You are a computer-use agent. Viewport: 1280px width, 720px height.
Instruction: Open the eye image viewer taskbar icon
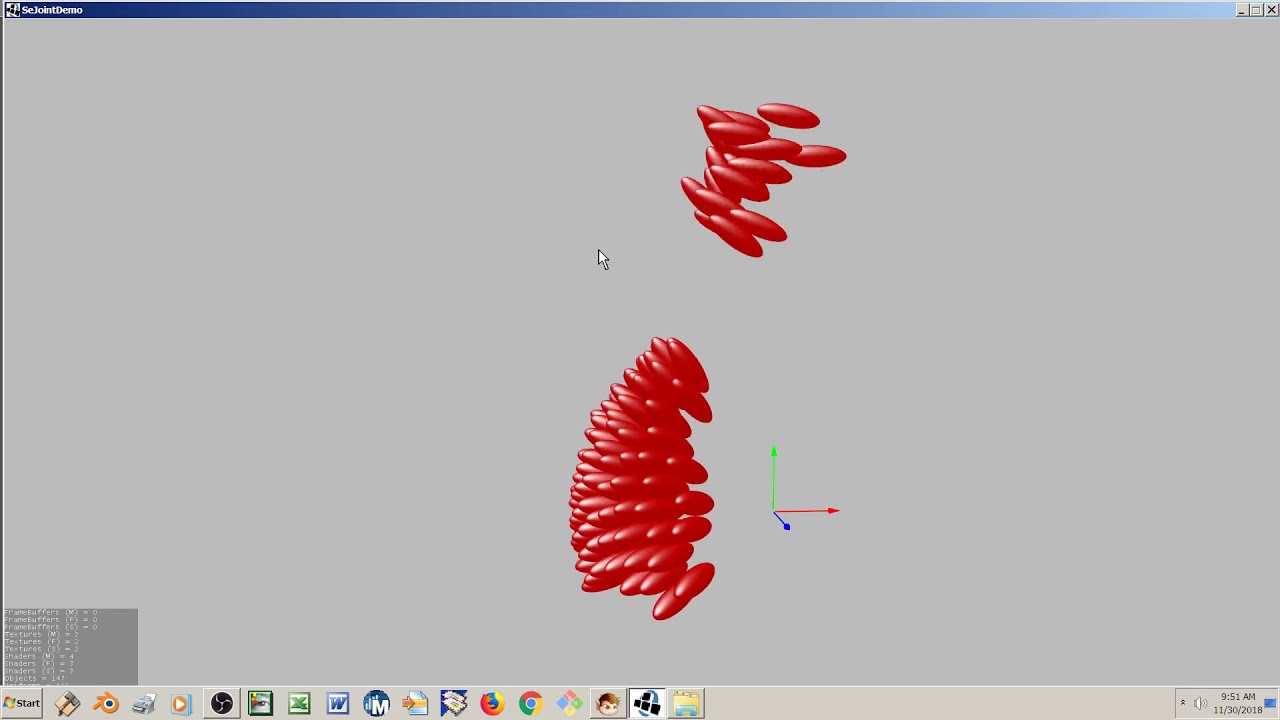260,704
